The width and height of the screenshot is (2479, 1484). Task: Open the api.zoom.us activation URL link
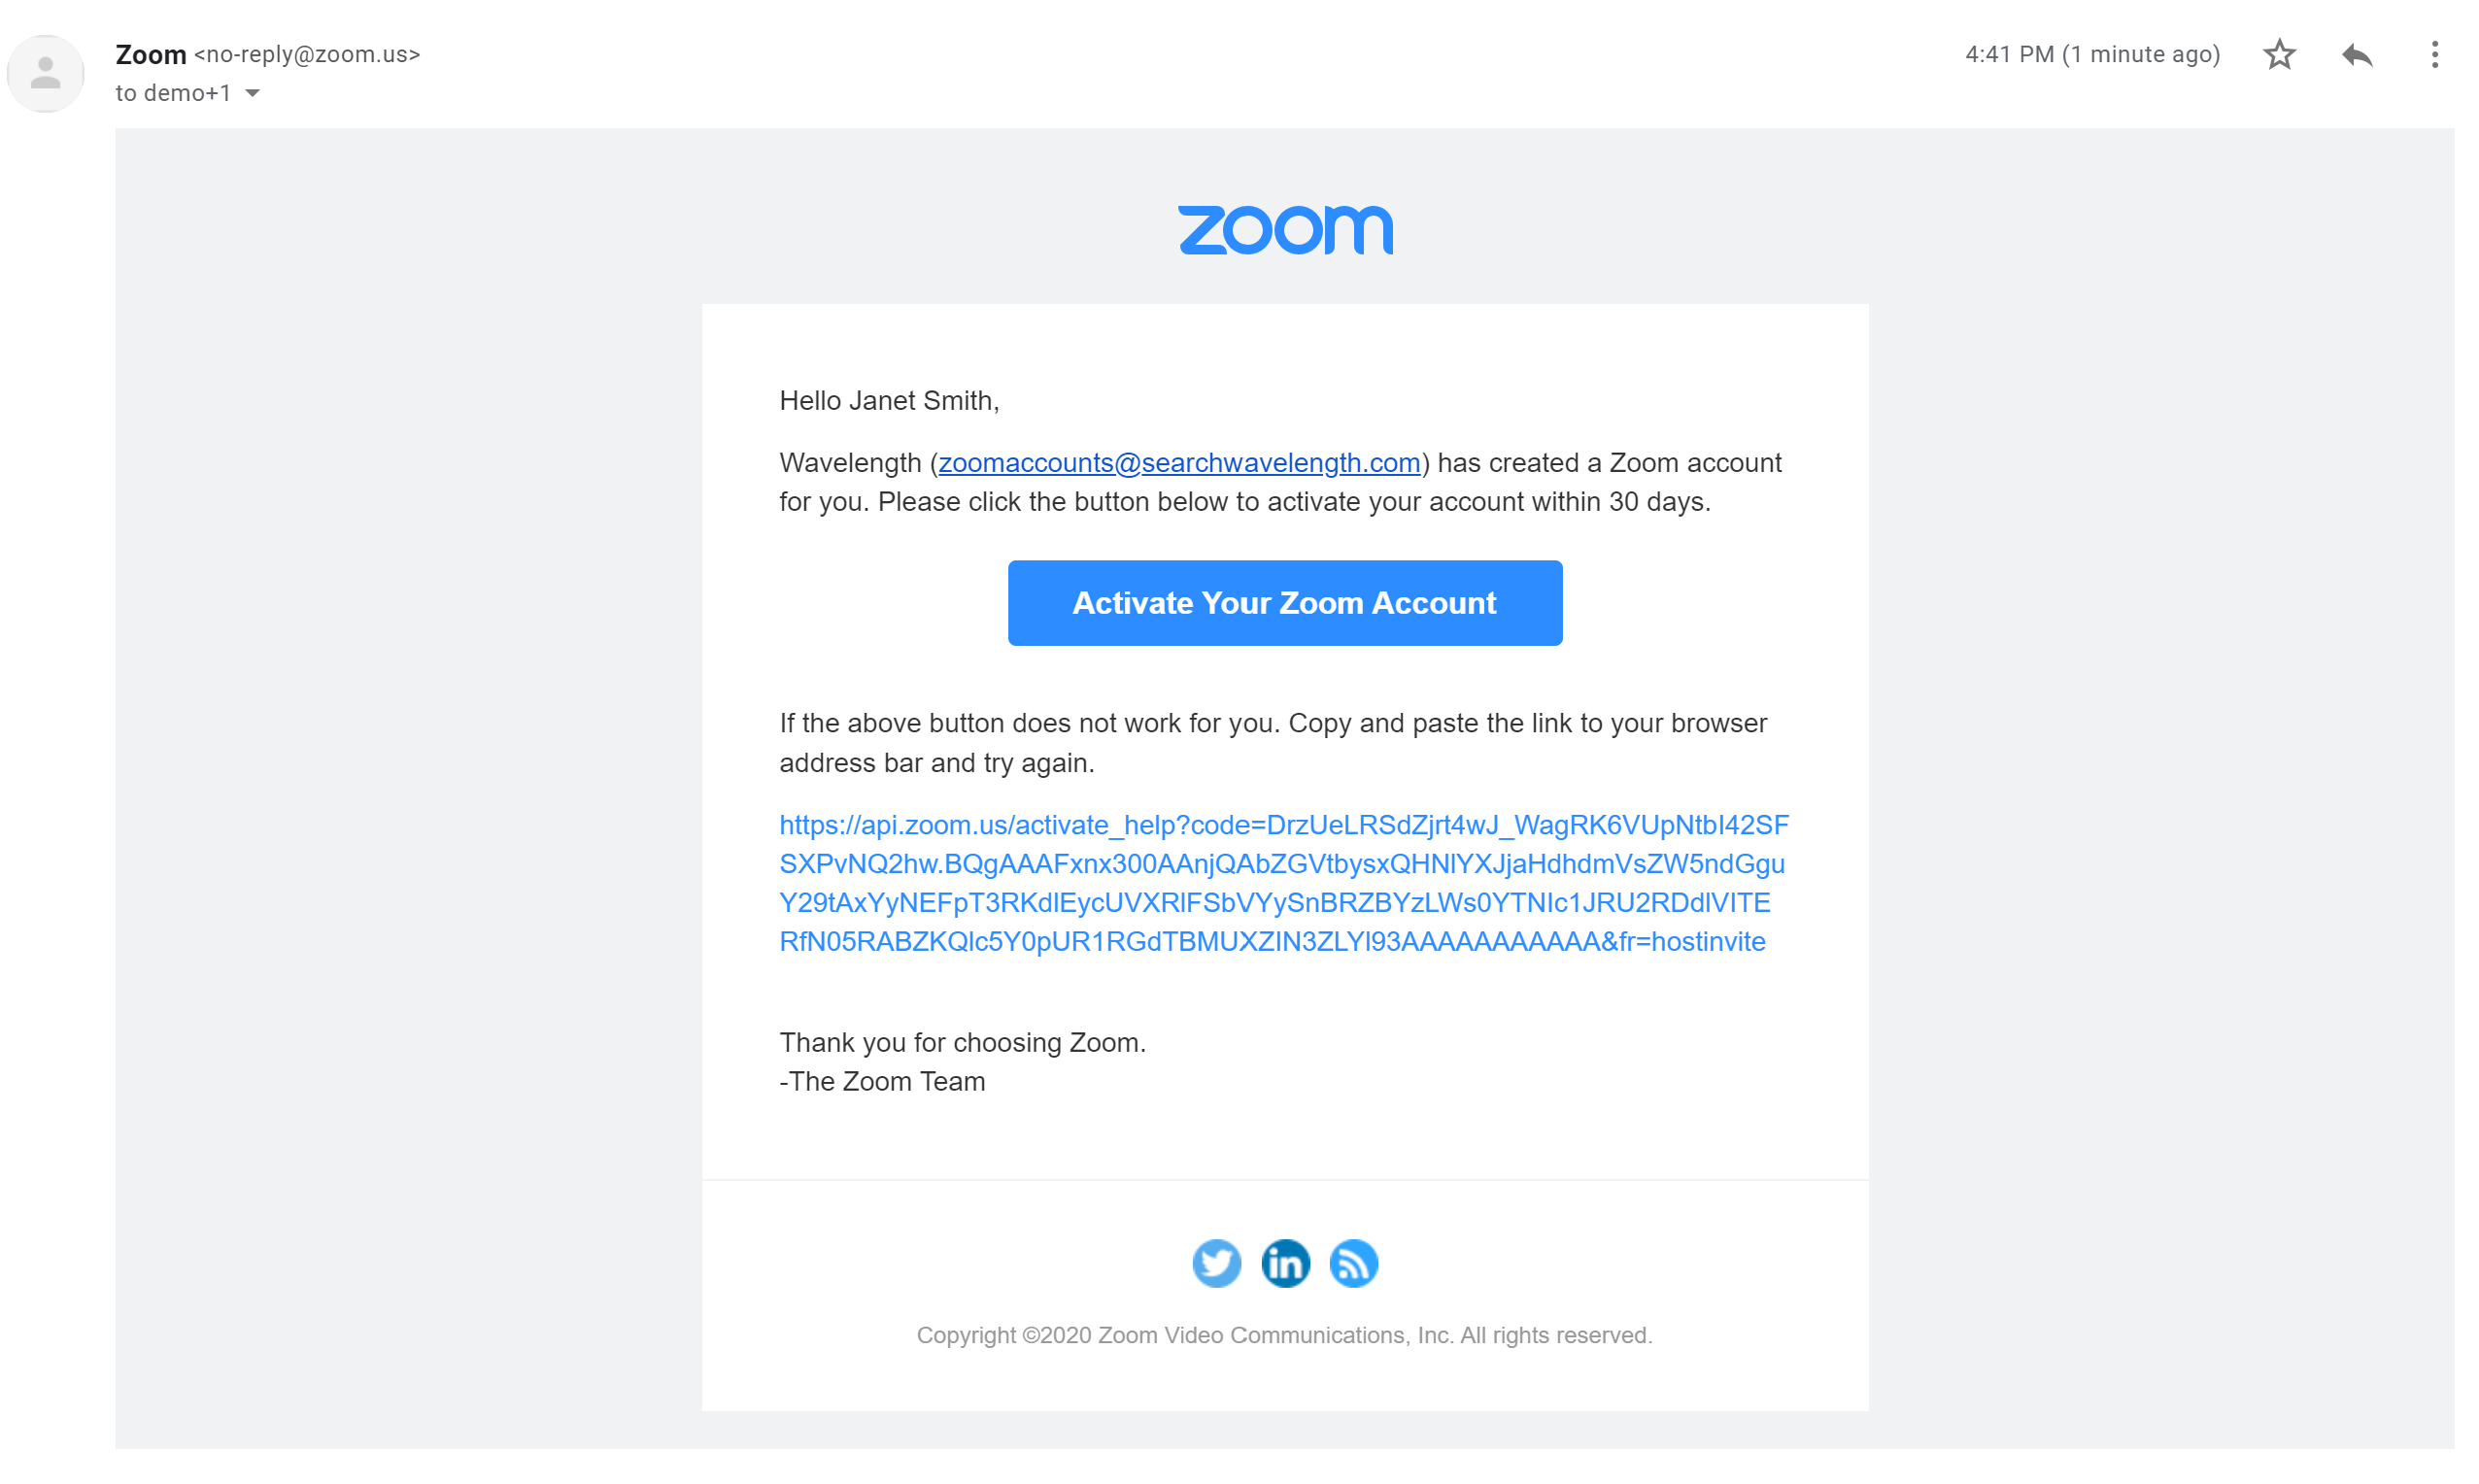click(1282, 882)
